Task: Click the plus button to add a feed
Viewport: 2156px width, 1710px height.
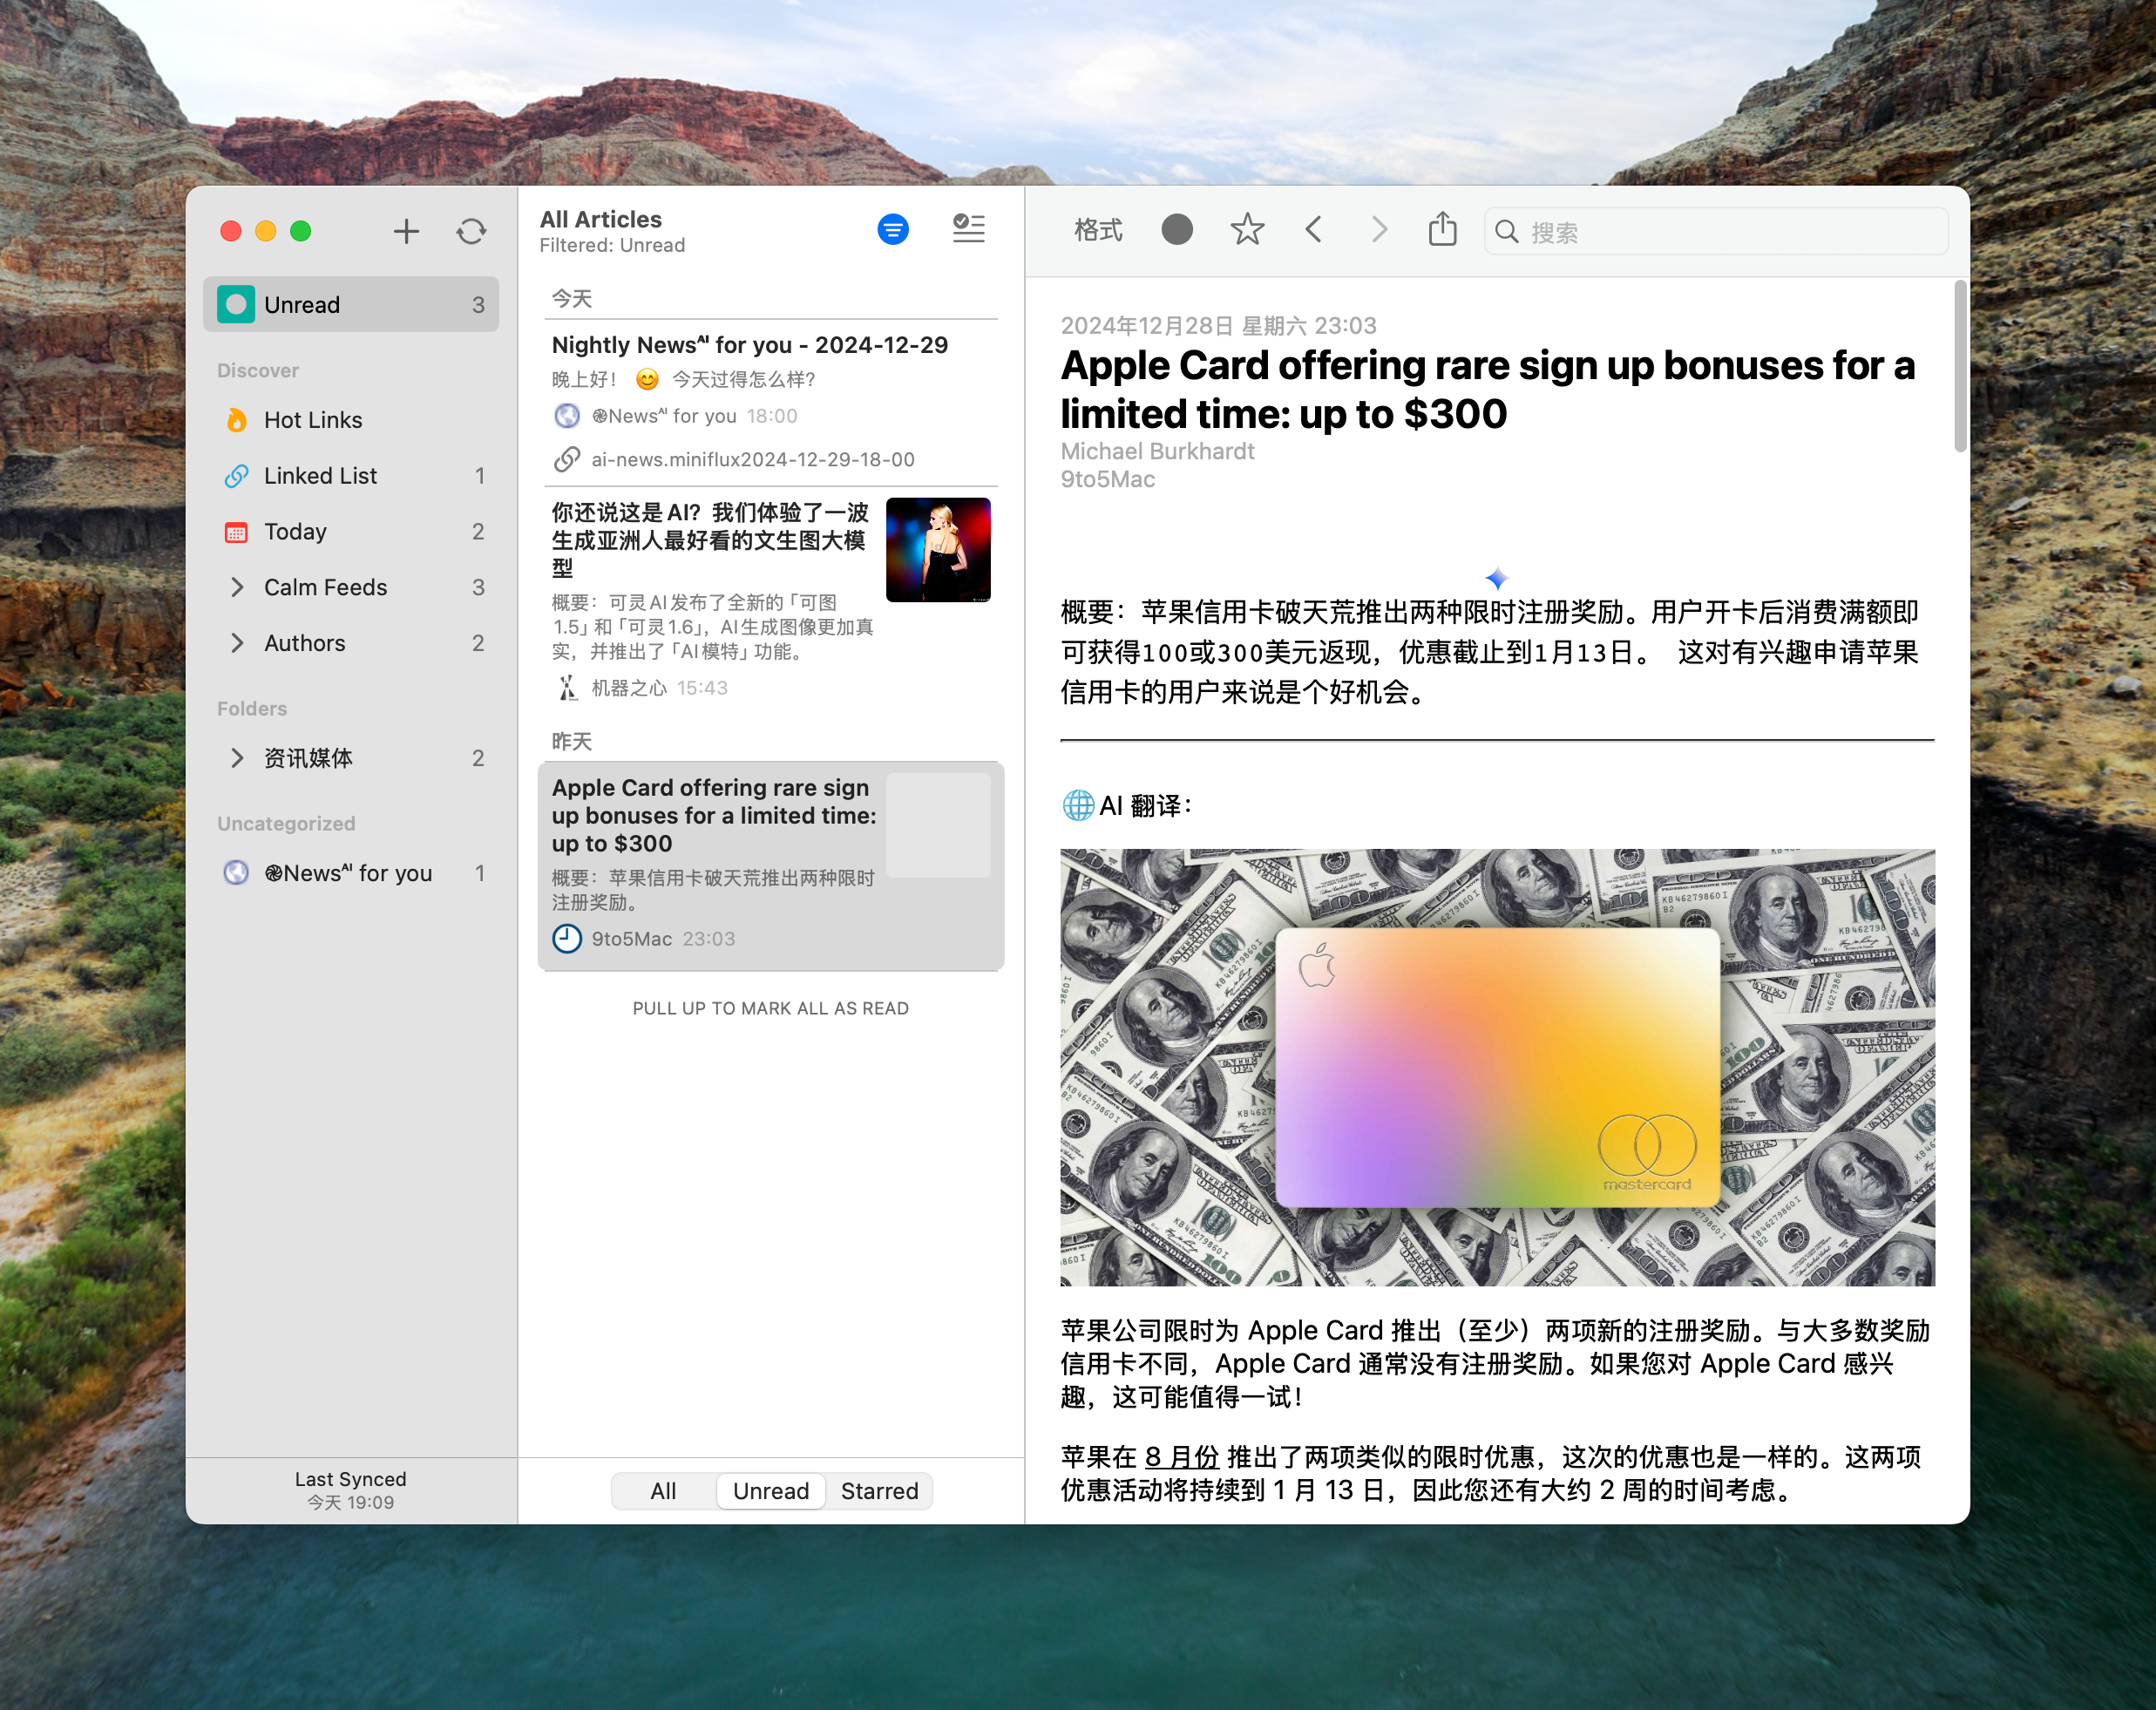Action: point(406,232)
